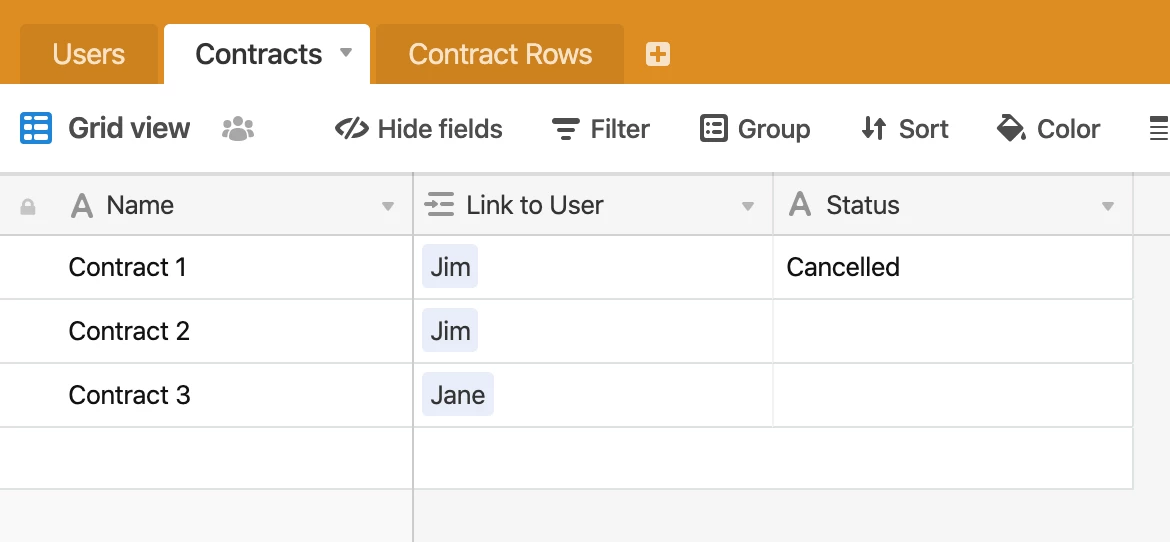Click the collaborators people icon

(x=238, y=128)
